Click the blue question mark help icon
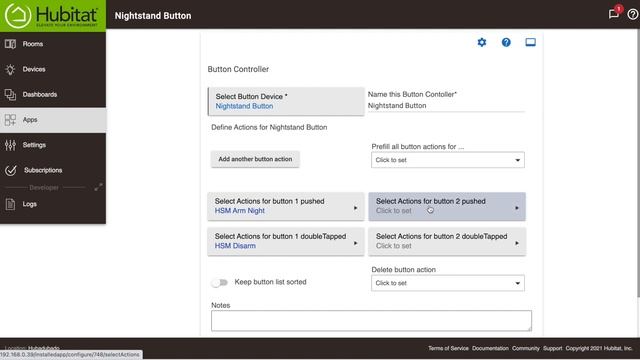Viewport: 640px width, 360px height. click(x=506, y=42)
